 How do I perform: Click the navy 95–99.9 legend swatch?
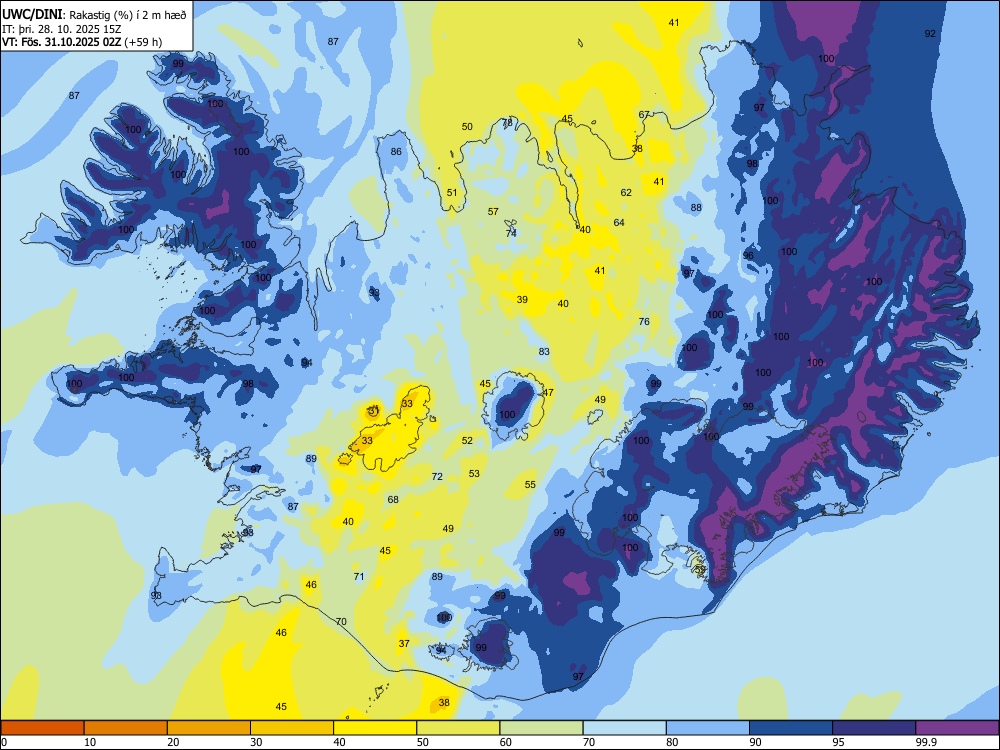point(874,728)
